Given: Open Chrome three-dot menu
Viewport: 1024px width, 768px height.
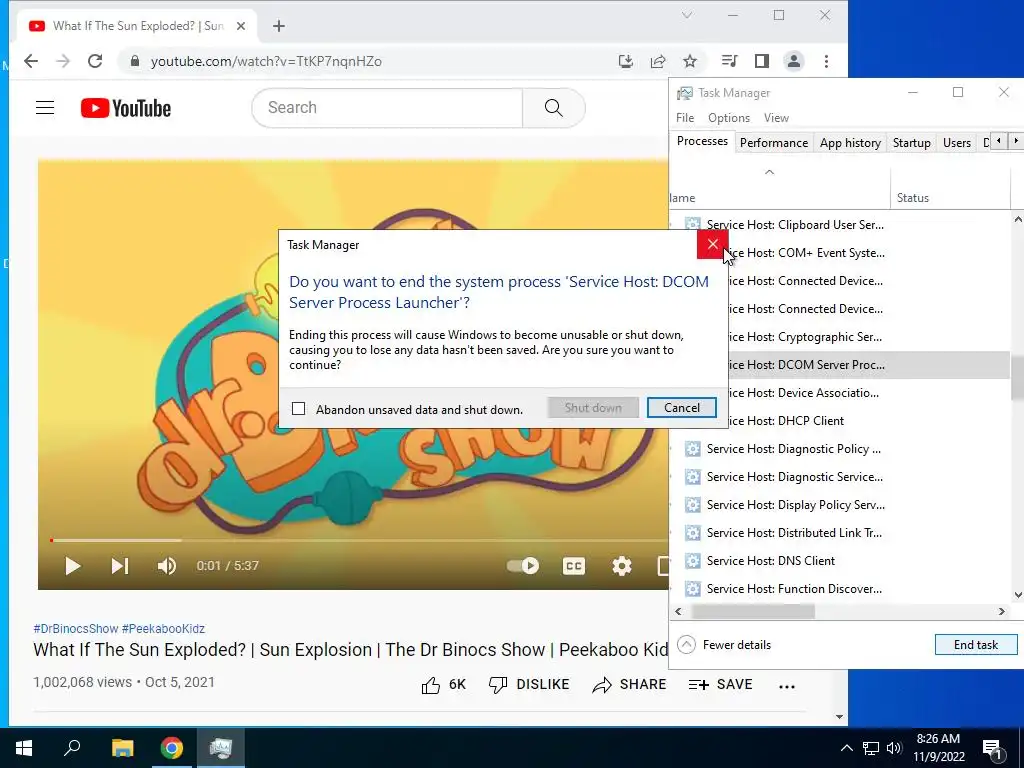Looking at the screenshot, I should [x=826, y=61].
